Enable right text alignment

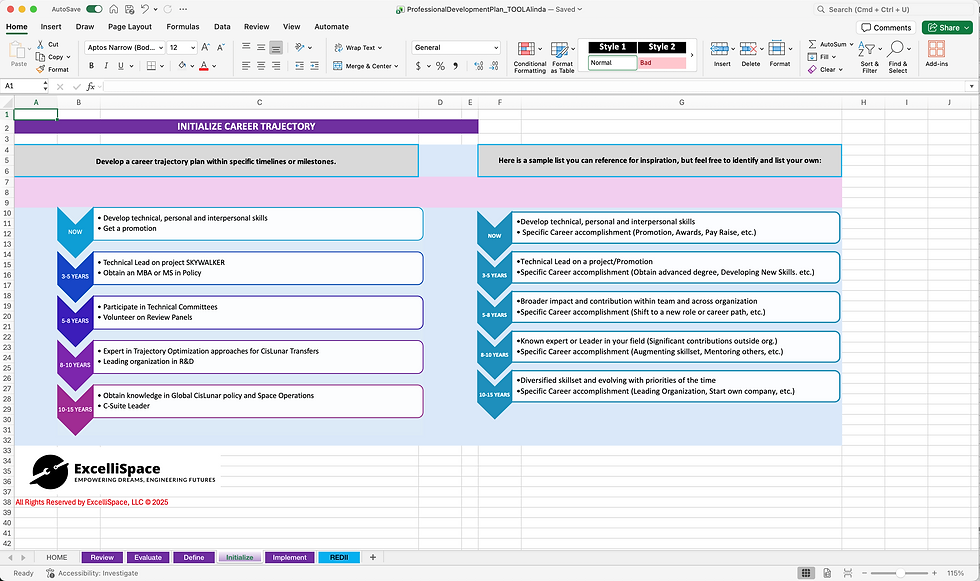click(x=274, y=65)
